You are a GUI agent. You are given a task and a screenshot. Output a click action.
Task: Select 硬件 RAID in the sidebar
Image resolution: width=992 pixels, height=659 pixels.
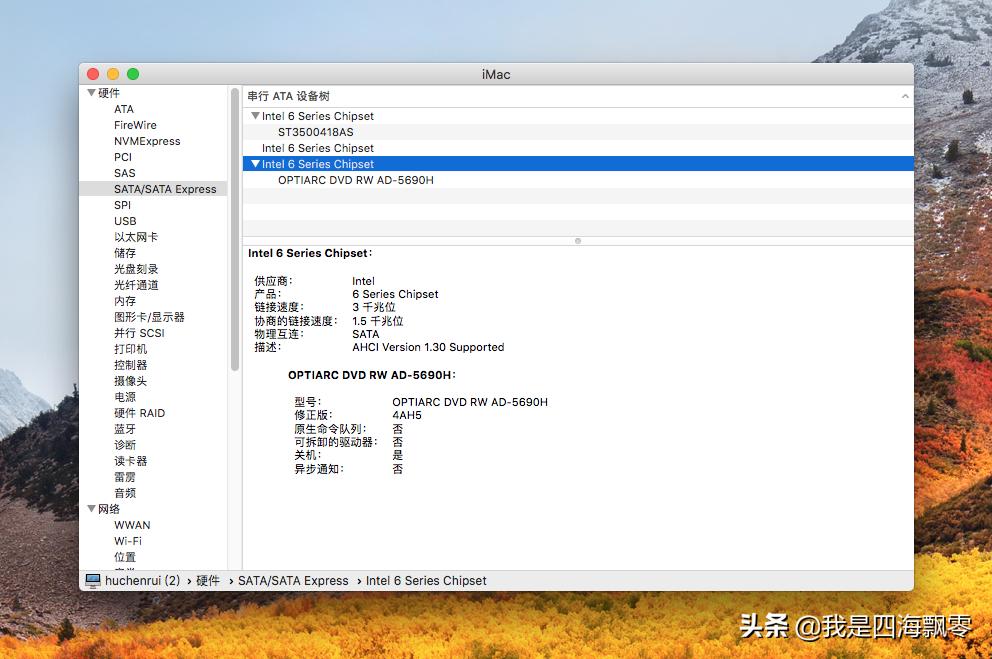pos(139,413)
